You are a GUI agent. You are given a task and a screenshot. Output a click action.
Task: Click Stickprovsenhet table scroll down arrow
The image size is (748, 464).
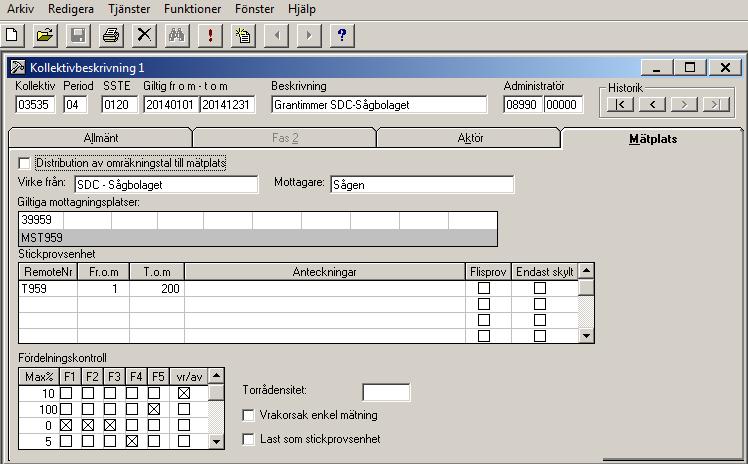pos(586,336)
